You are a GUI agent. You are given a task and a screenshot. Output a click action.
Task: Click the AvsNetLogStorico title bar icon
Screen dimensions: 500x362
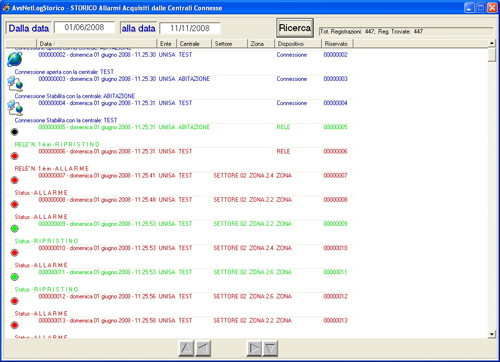(6, 7)
